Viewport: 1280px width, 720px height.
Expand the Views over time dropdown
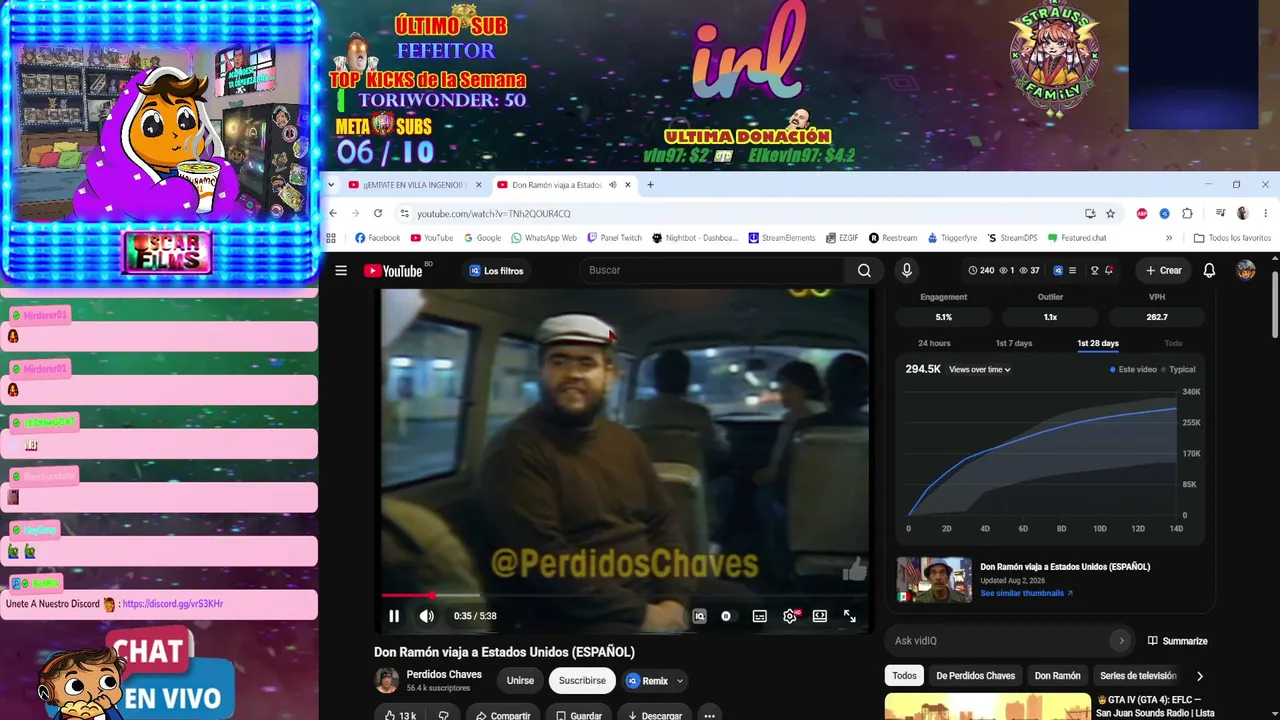980,370
